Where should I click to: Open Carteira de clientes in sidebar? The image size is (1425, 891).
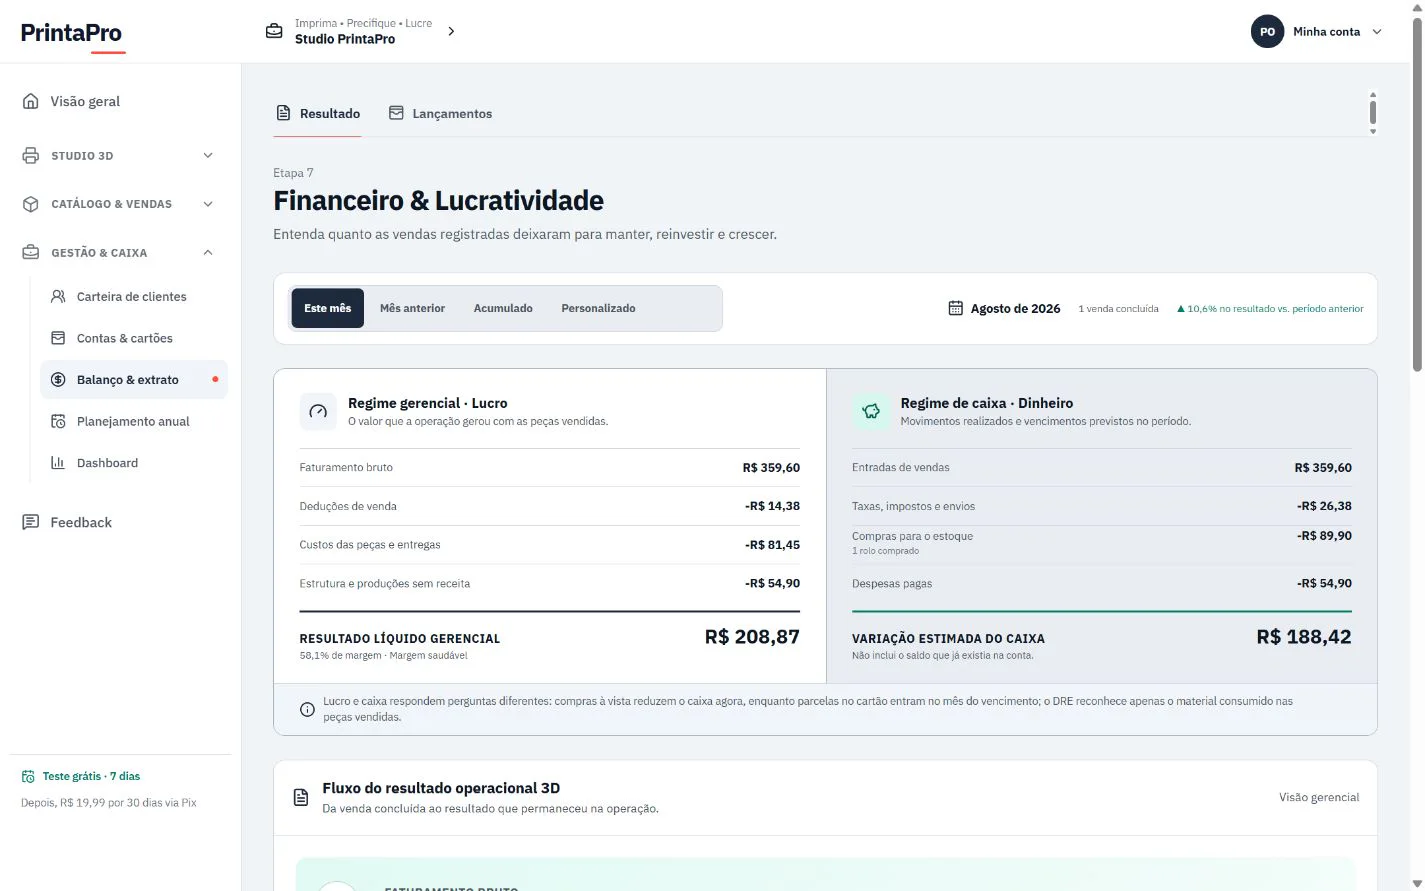[x=132, y=297]
